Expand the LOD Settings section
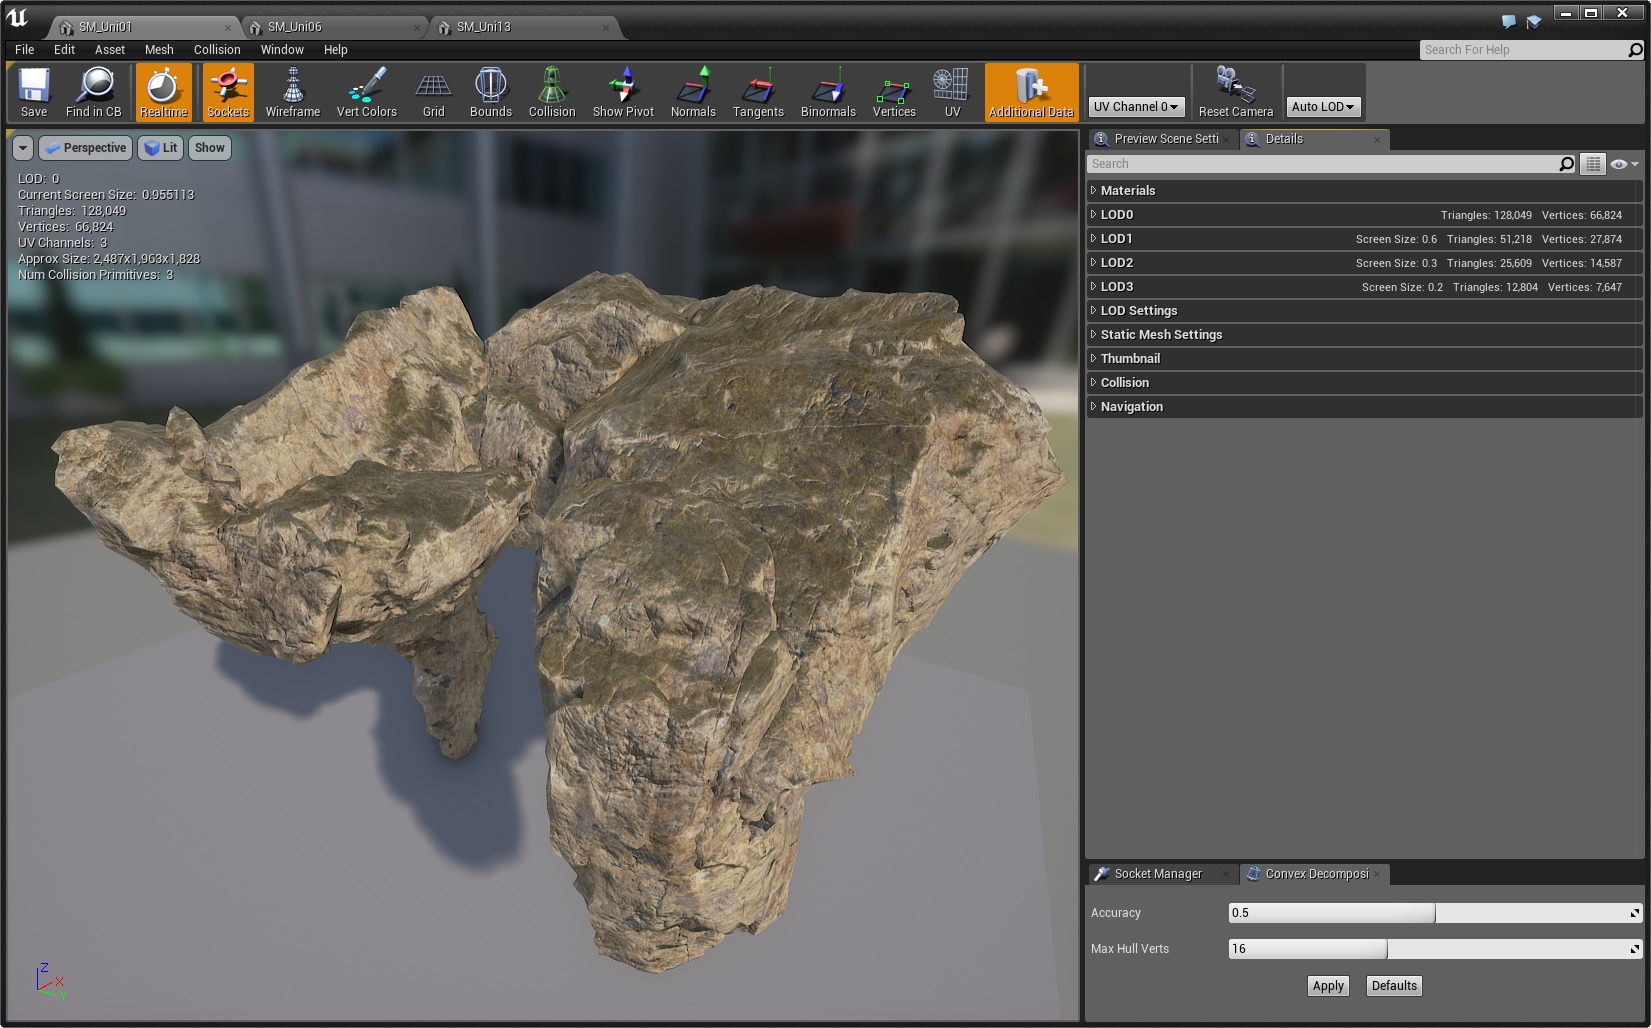The height and width of the screenshot is (1028, 1651). (x=1139, y=311)
